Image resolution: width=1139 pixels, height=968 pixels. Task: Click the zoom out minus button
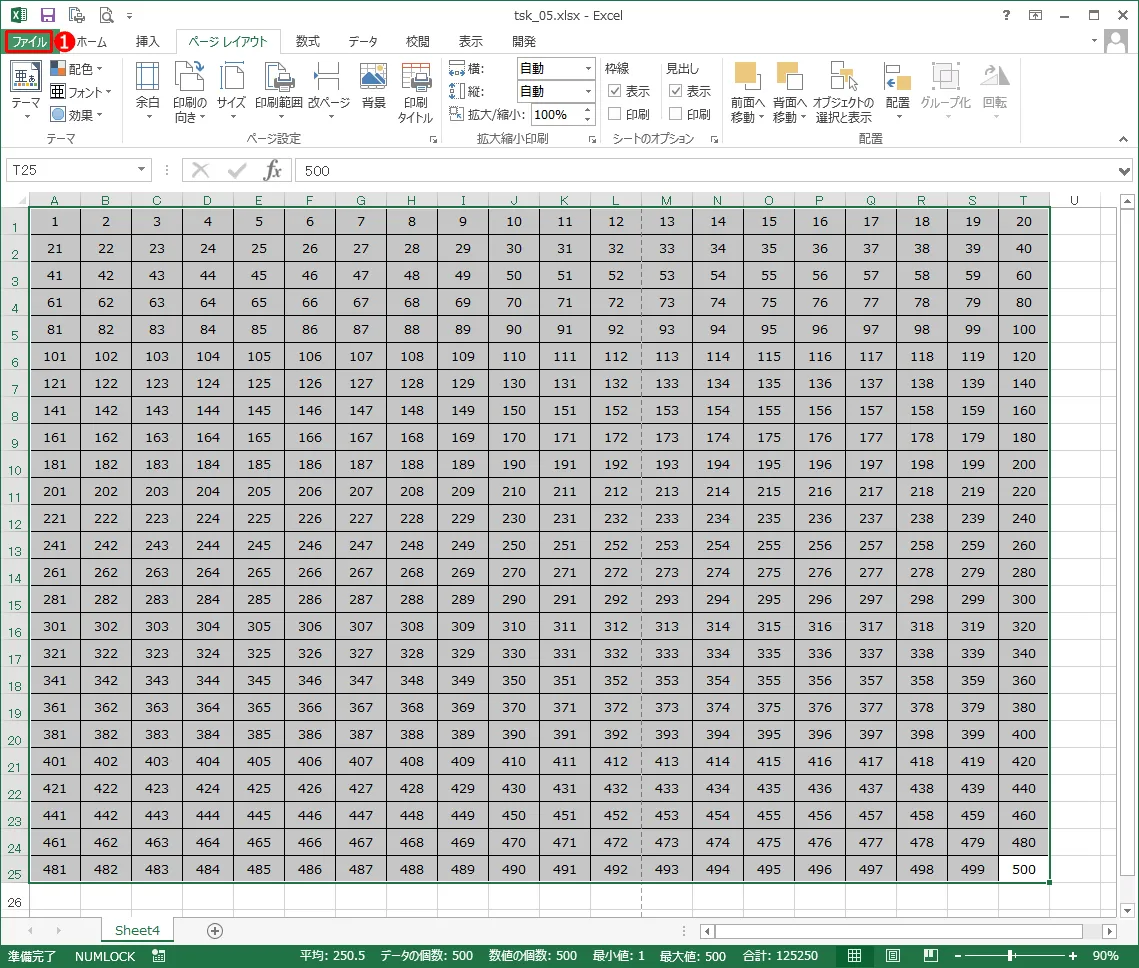(958, 956)
